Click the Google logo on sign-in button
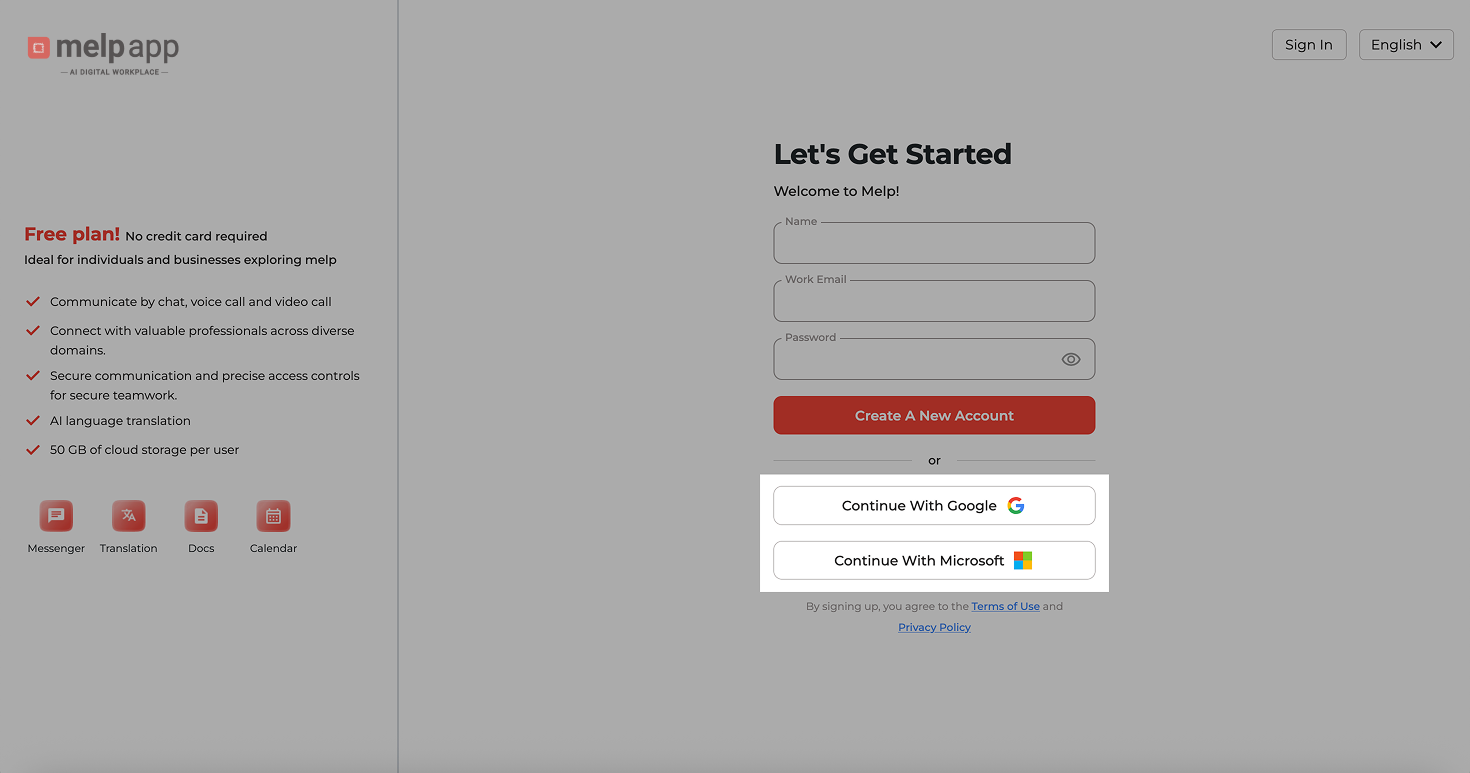This screenshot has height=773, width=1470. click(x=1016, y=505)
